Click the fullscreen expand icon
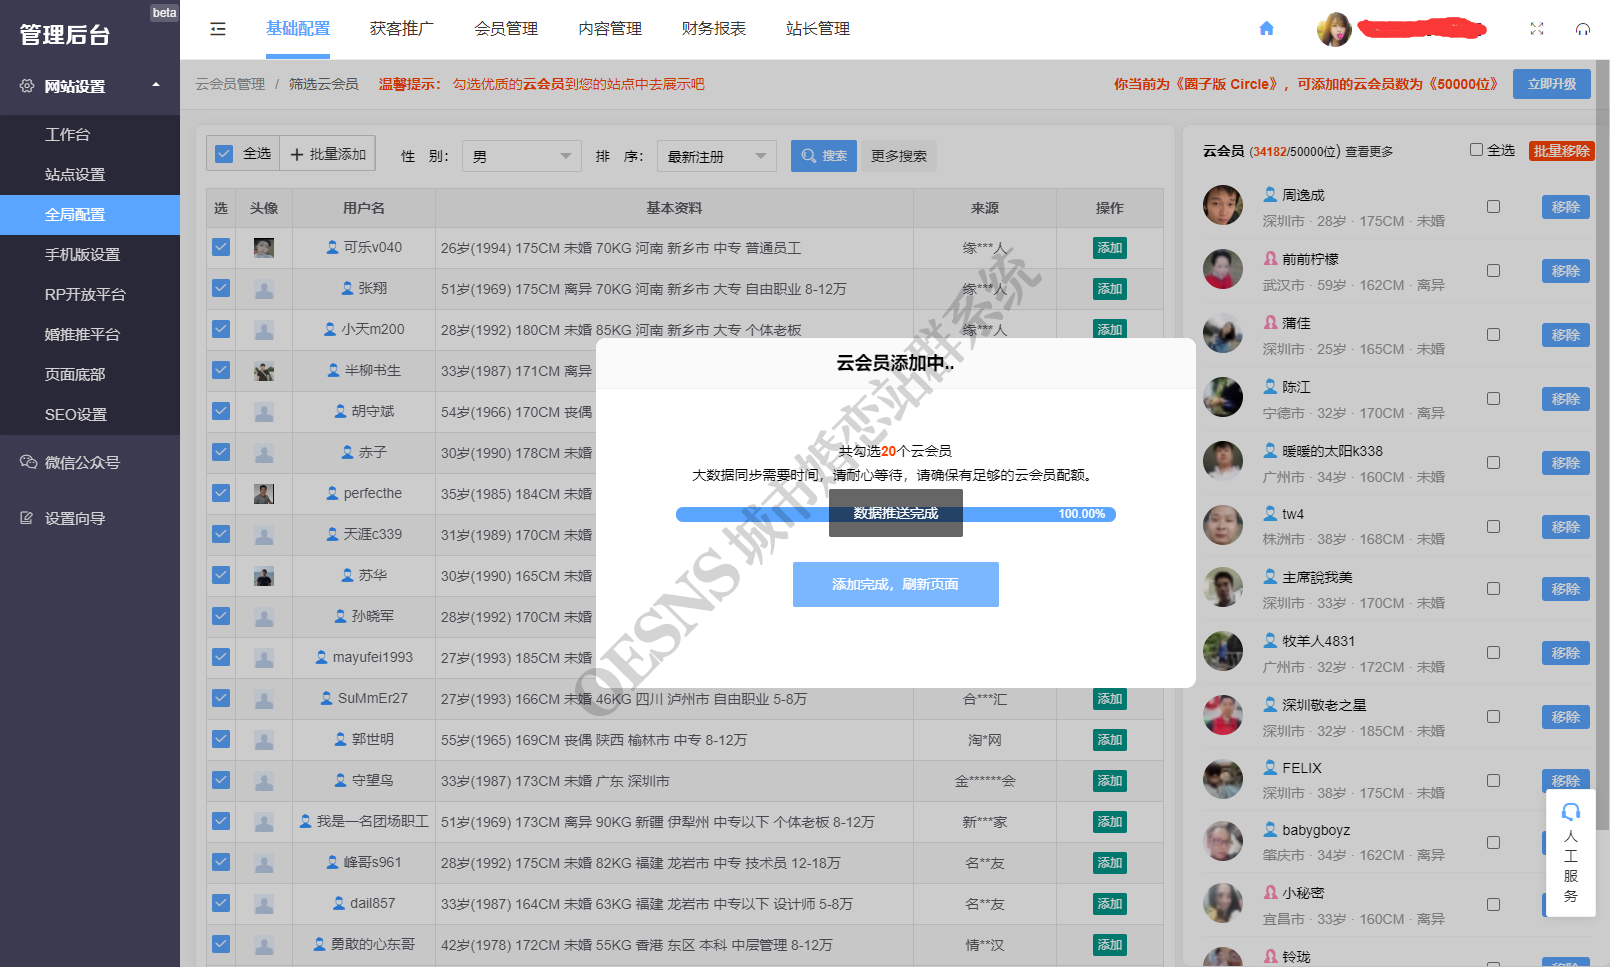Screen dimensions: 1610x967 click(1537, 29)
